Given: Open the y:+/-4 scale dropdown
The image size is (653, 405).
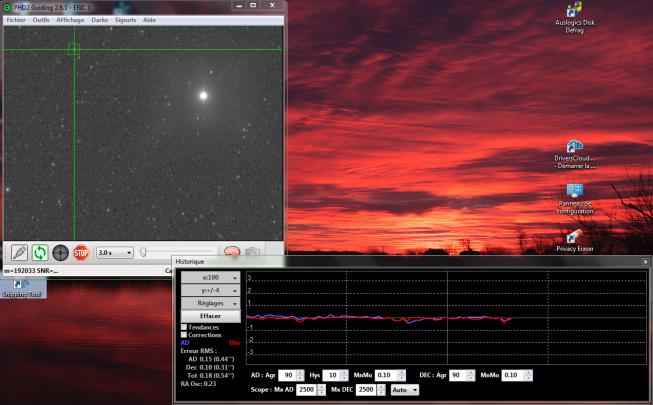Looking at the screenshot, I should pyautogui.click(x=211, y=290).
